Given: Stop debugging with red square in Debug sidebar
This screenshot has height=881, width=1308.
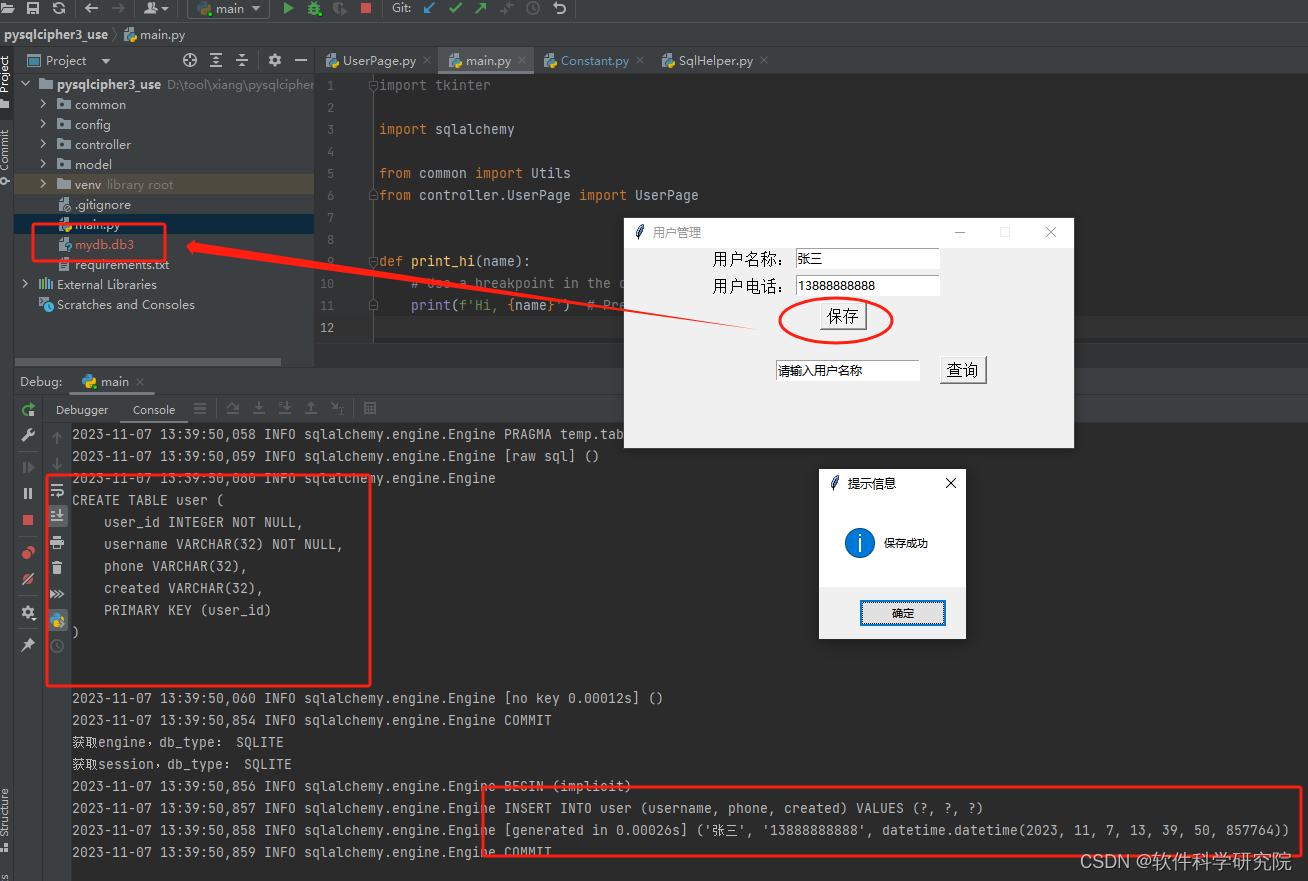Looking at the screenshot, I should tap(28, 519).
